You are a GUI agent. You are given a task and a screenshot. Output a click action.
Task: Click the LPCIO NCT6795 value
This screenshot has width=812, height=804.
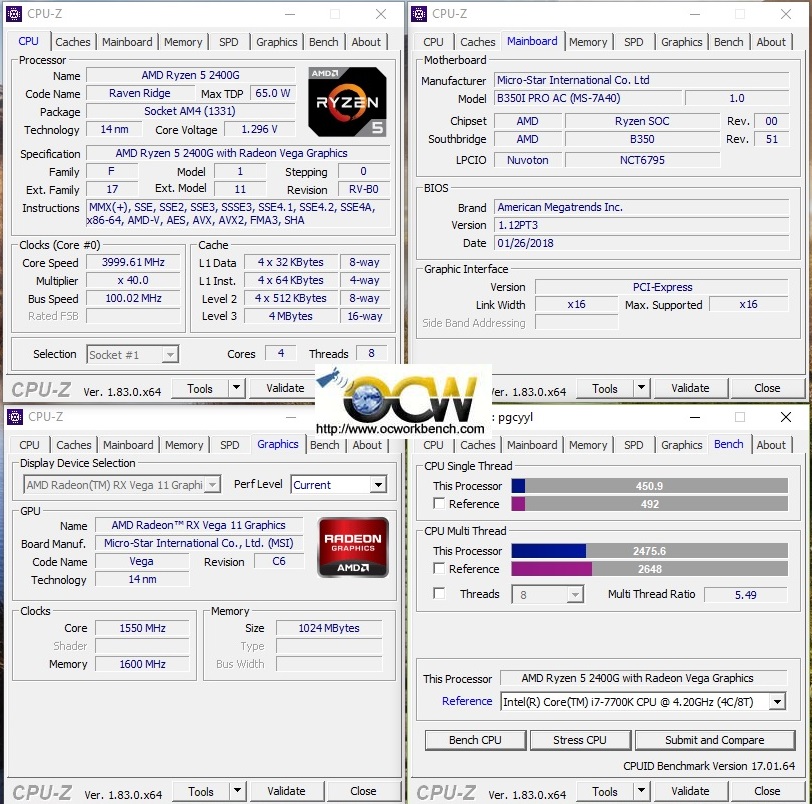(x=642, y=160)
